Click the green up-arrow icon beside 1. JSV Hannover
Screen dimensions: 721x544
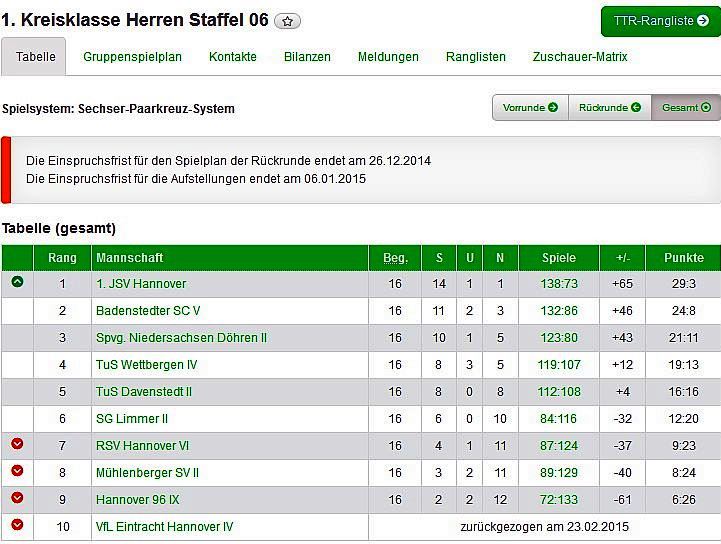[x=17, y=283]
